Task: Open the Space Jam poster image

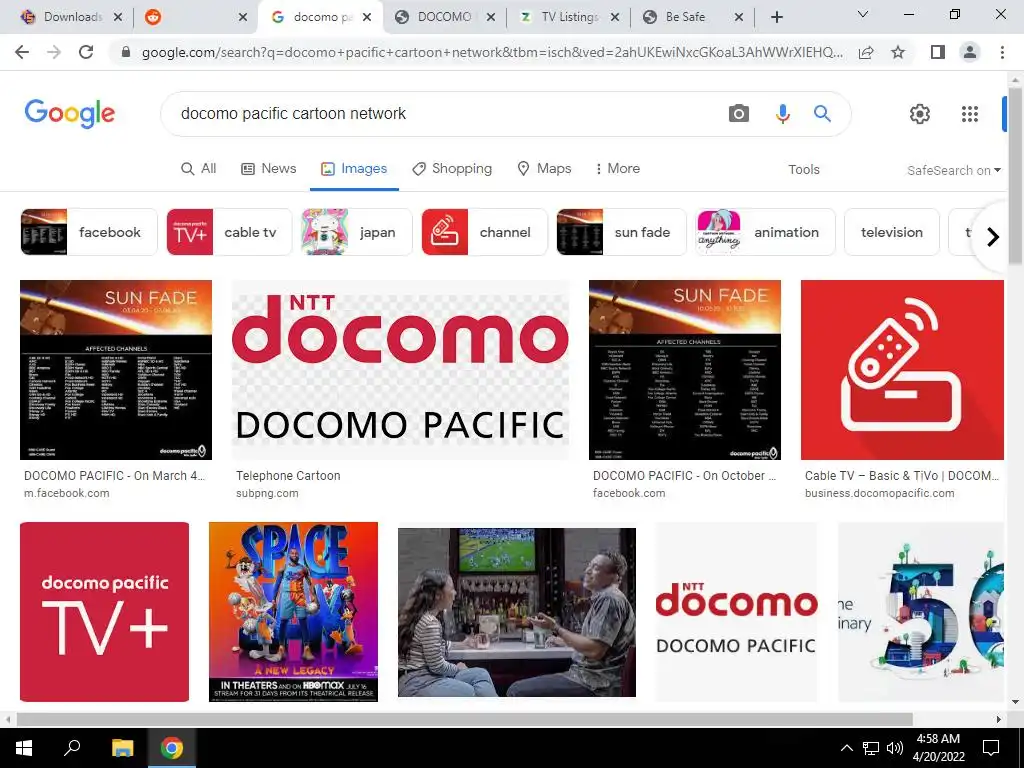Action: click(x=293, y=612)
